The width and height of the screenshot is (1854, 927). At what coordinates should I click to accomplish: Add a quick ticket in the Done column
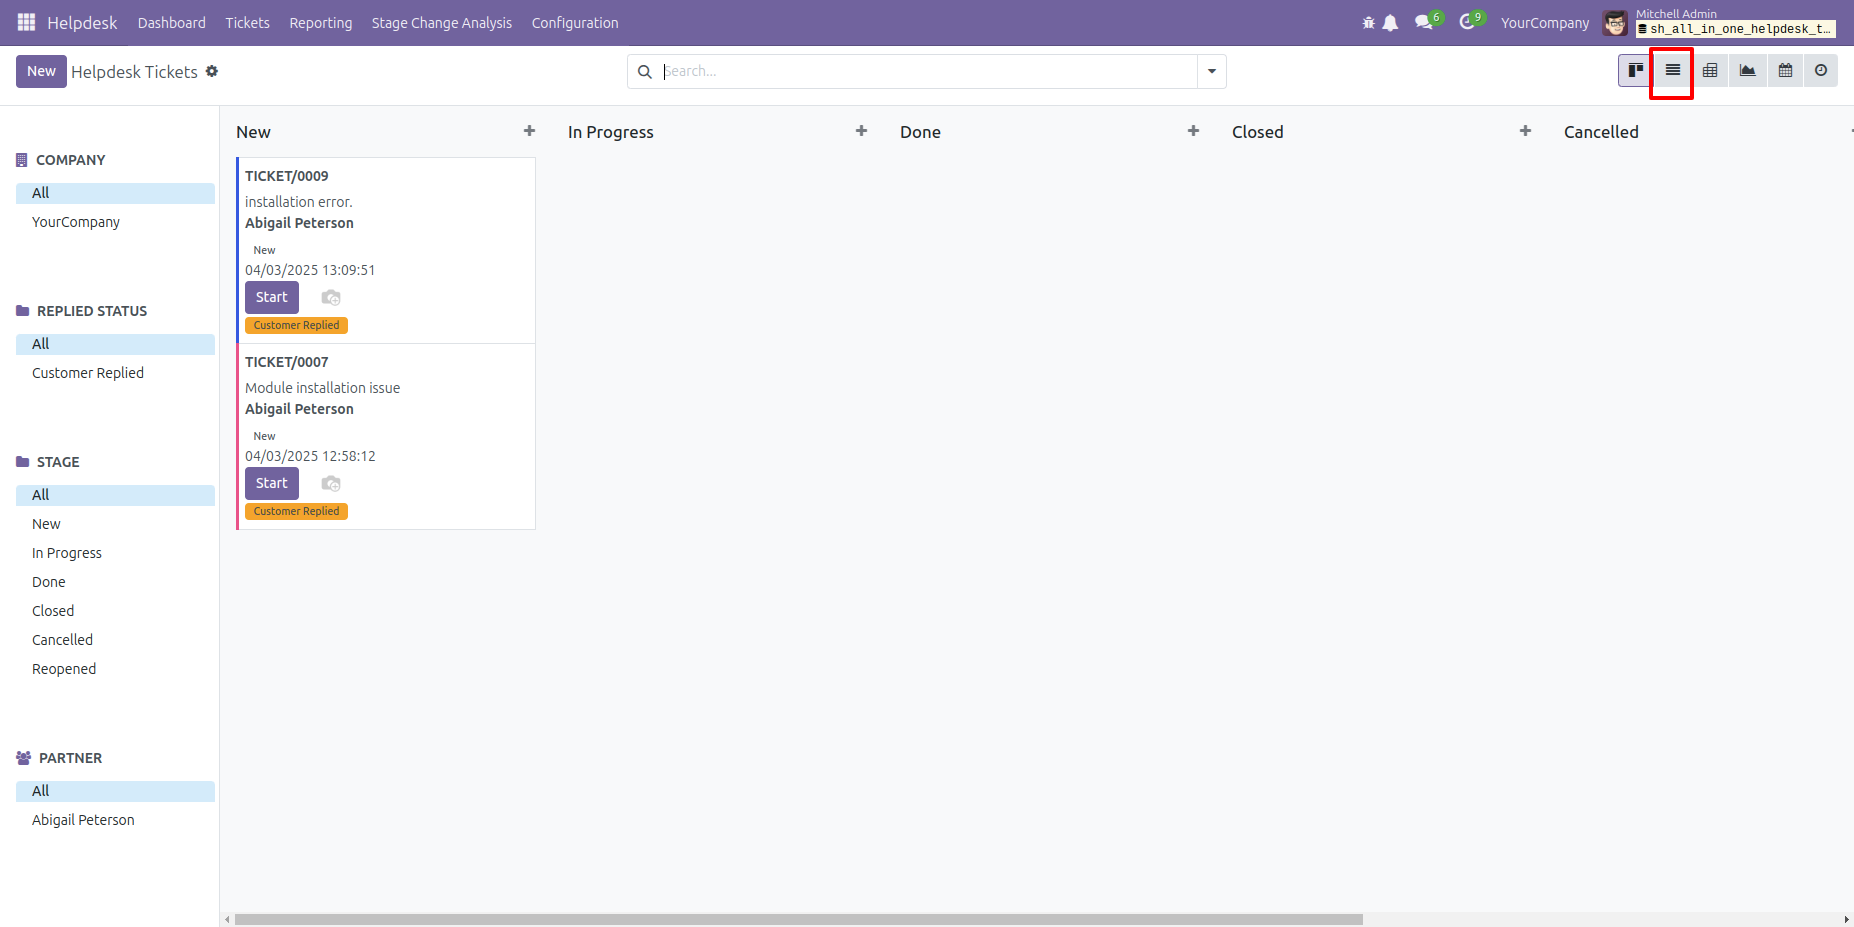pos(1193,131)
